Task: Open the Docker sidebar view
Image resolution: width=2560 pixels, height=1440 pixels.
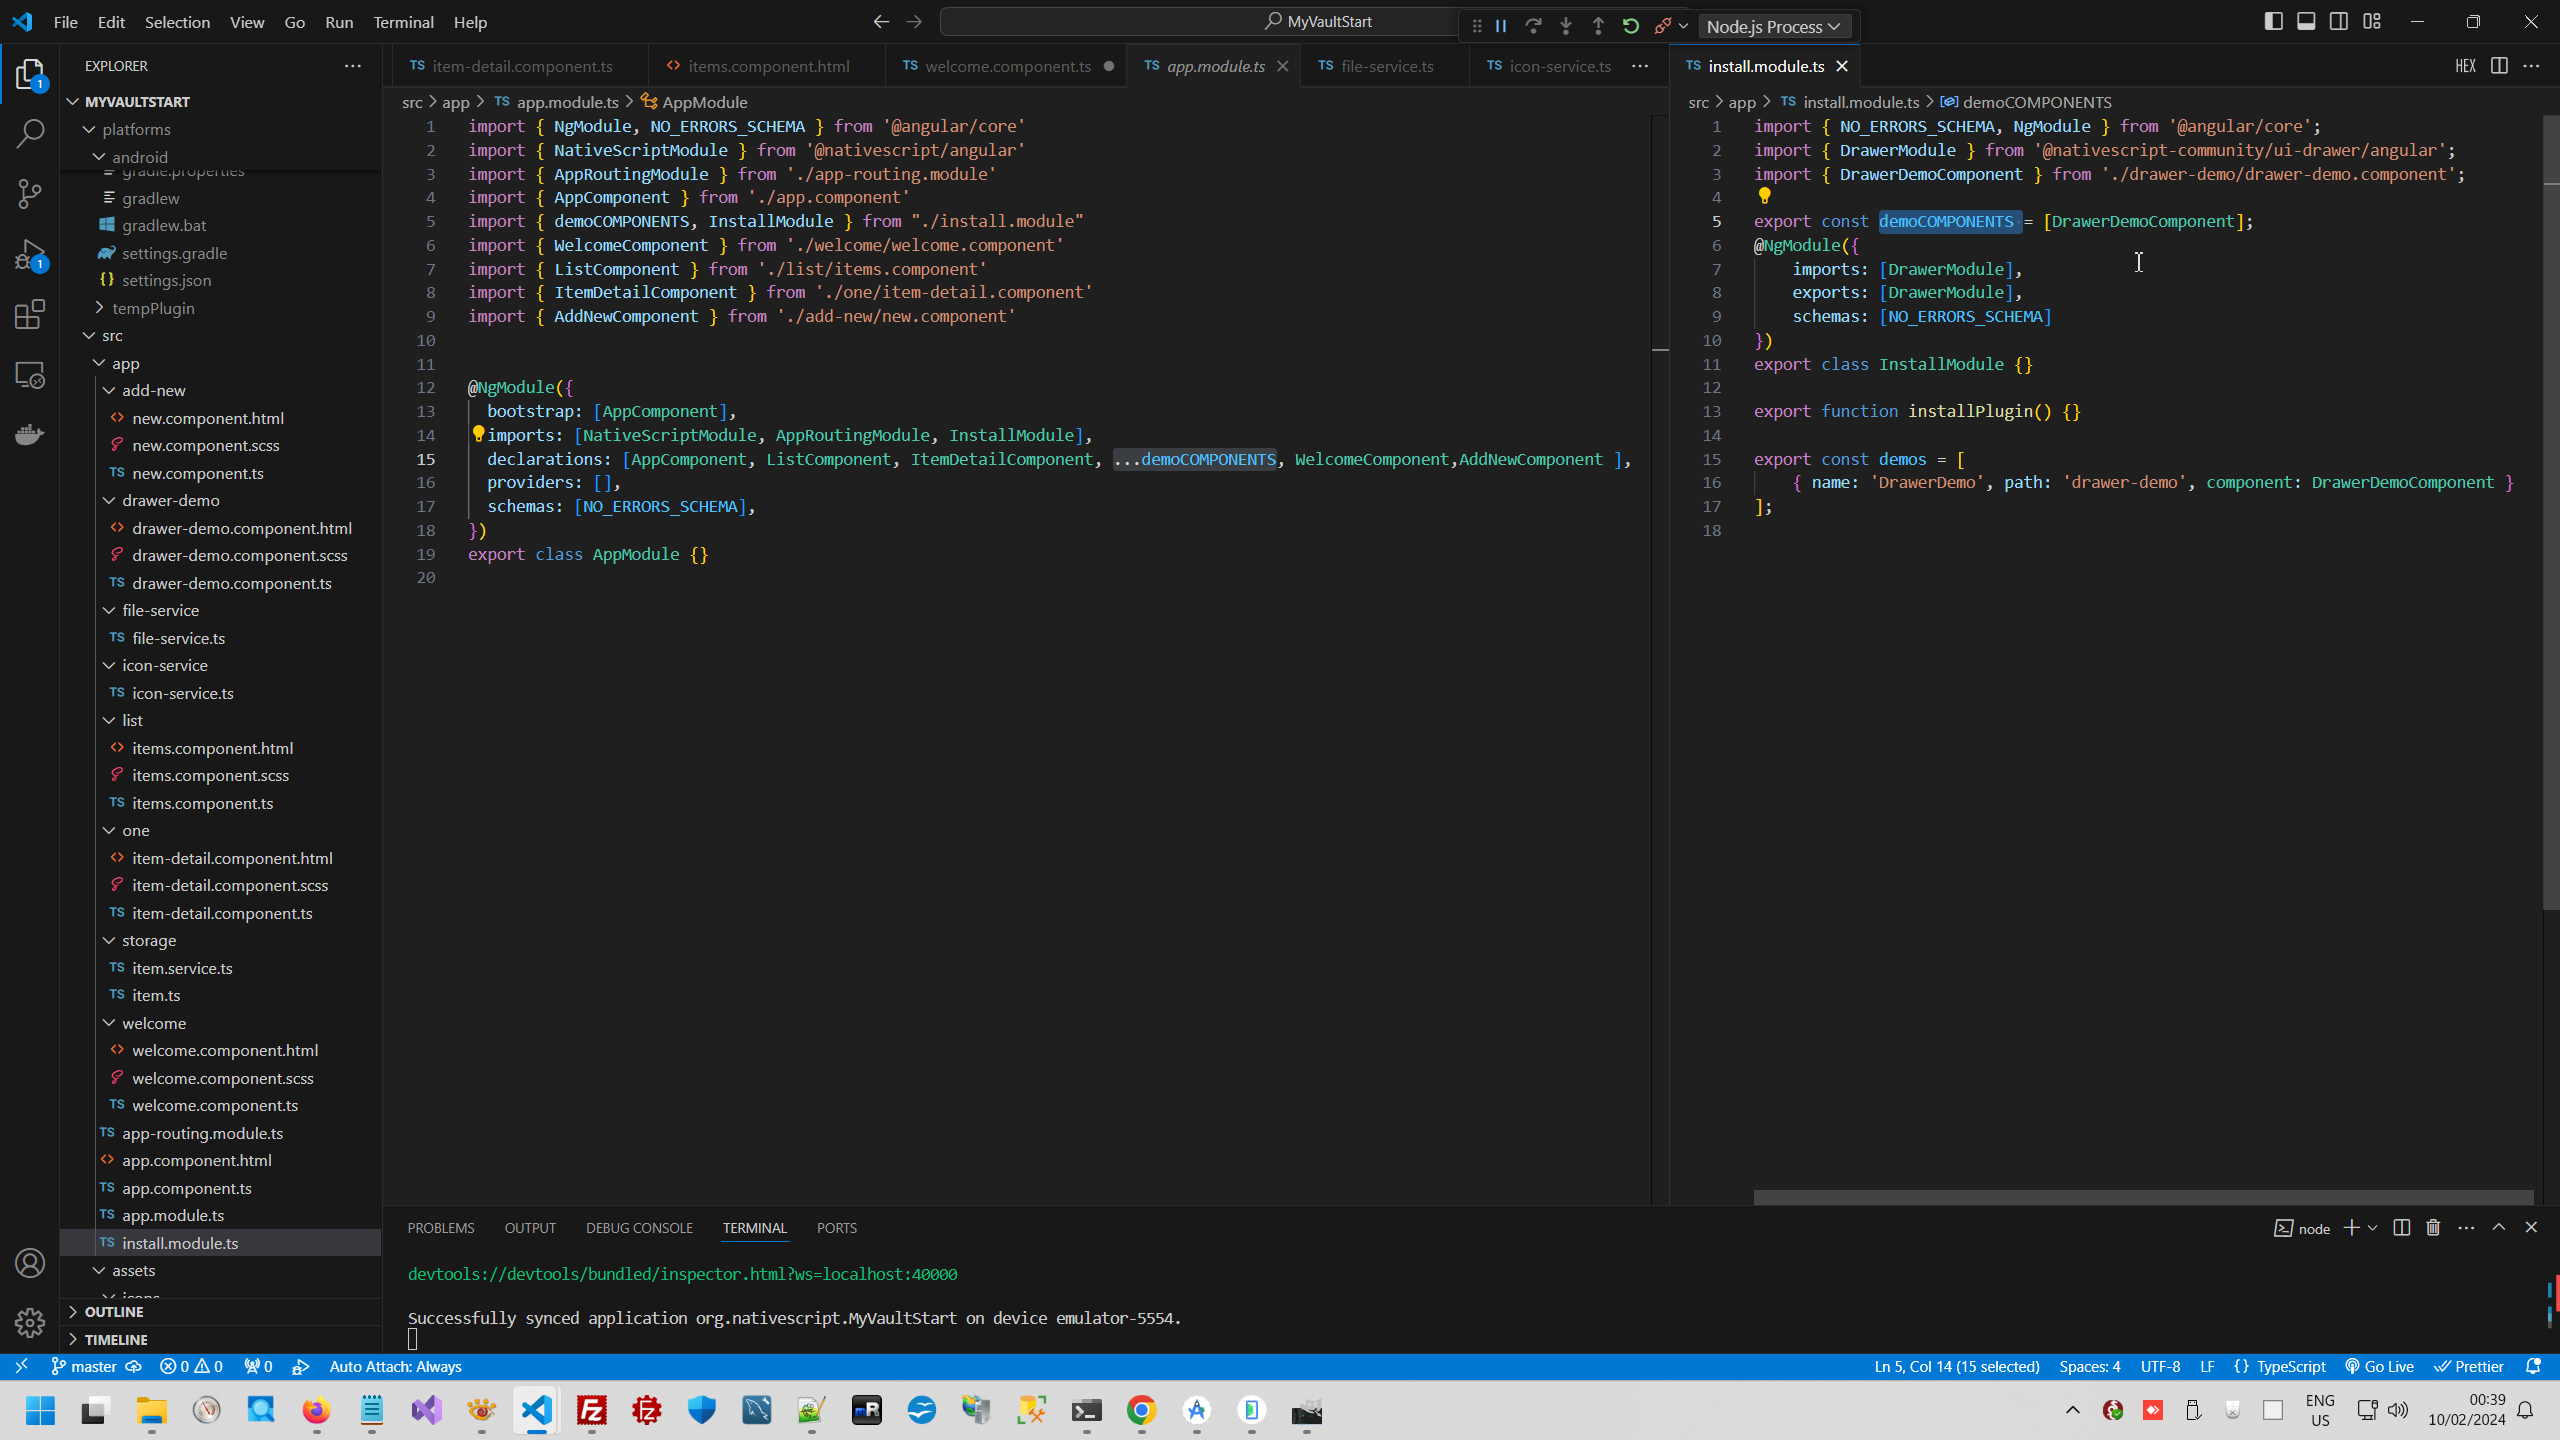Action: (x=30, y=433)
